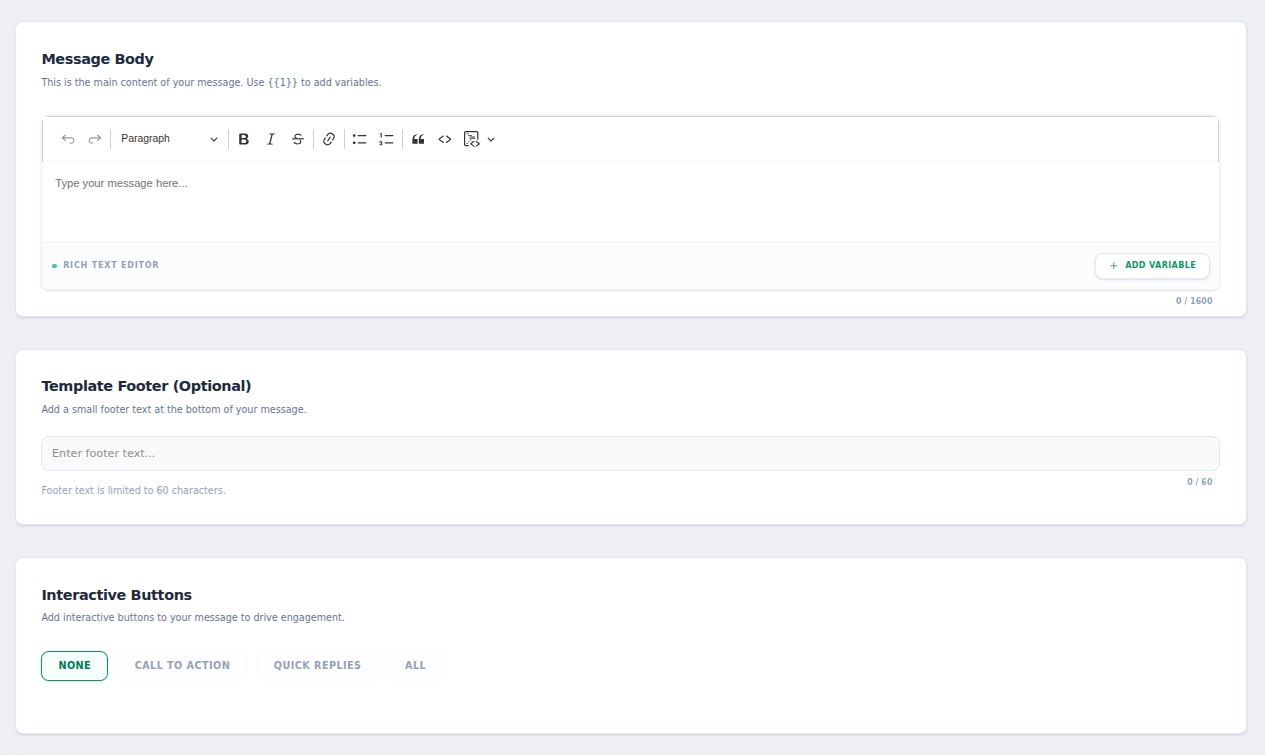Toggle bold formatting
Screen dimensions: 1265x755
[244, 139]
